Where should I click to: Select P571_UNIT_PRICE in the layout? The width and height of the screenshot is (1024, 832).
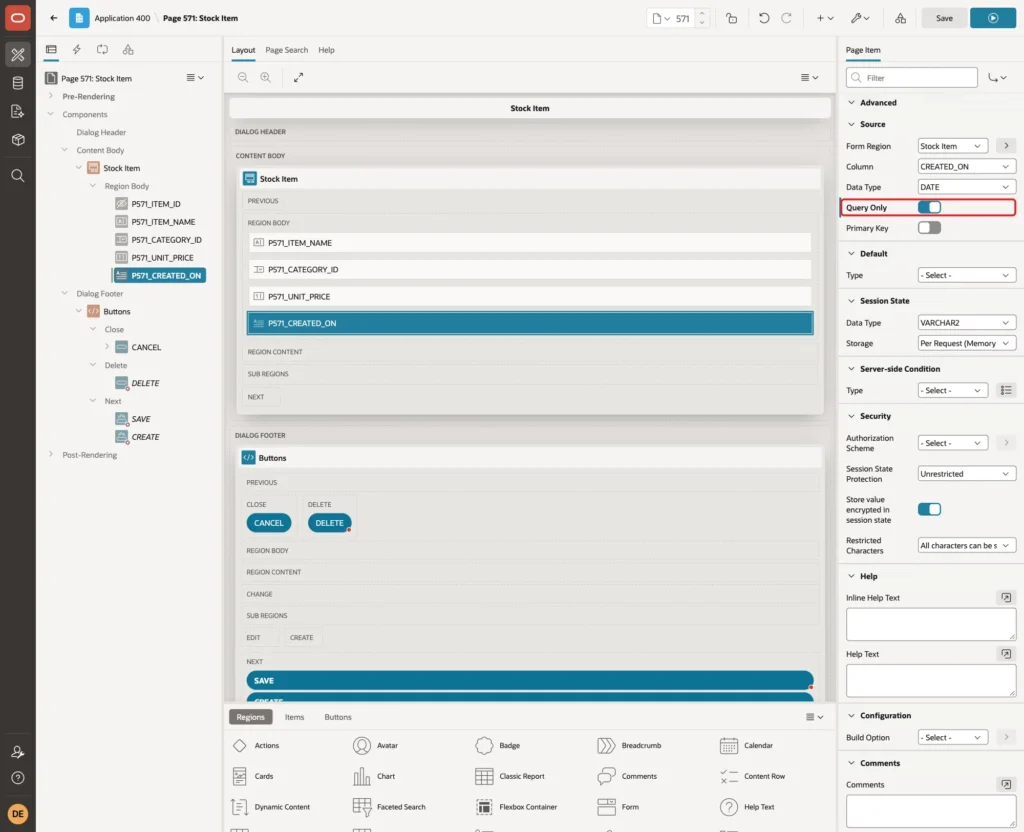coord(530,296)
